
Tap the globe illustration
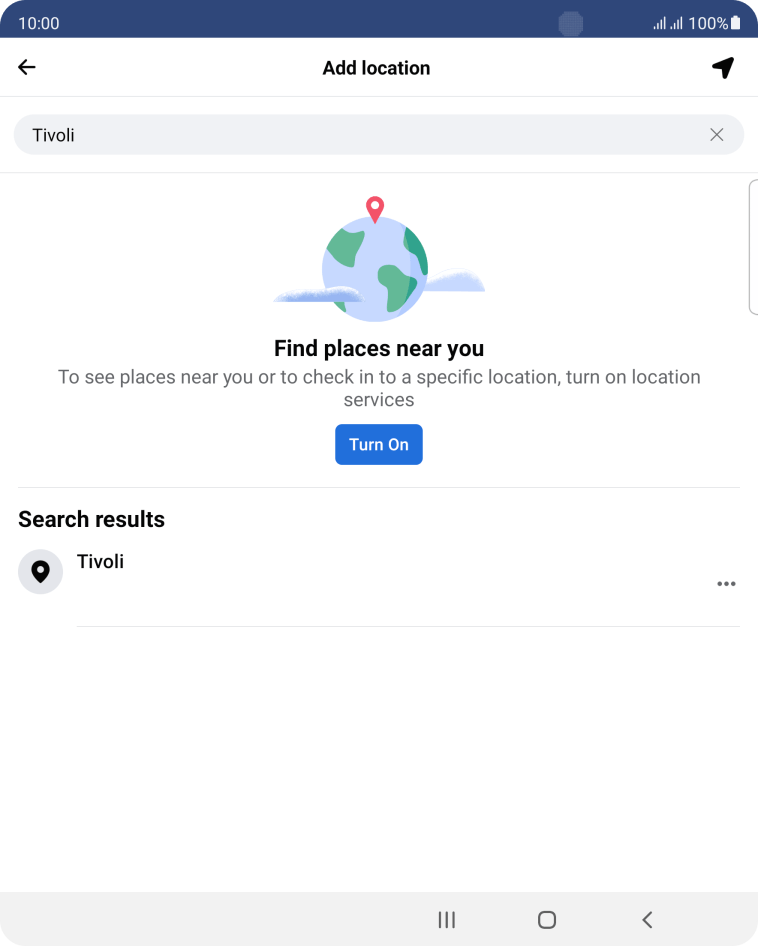[x=375, y=269]
